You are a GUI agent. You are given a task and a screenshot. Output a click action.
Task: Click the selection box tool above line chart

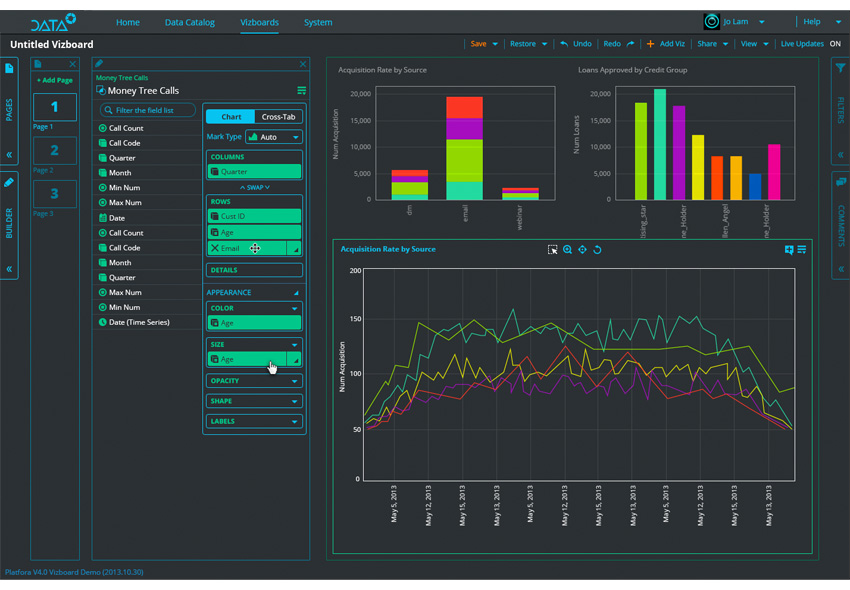[553, 250]
